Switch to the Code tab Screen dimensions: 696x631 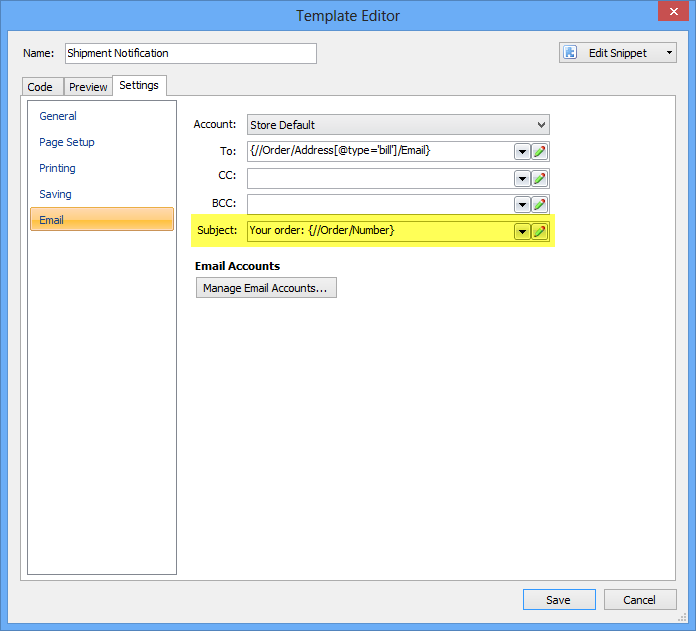click(40, 87)
